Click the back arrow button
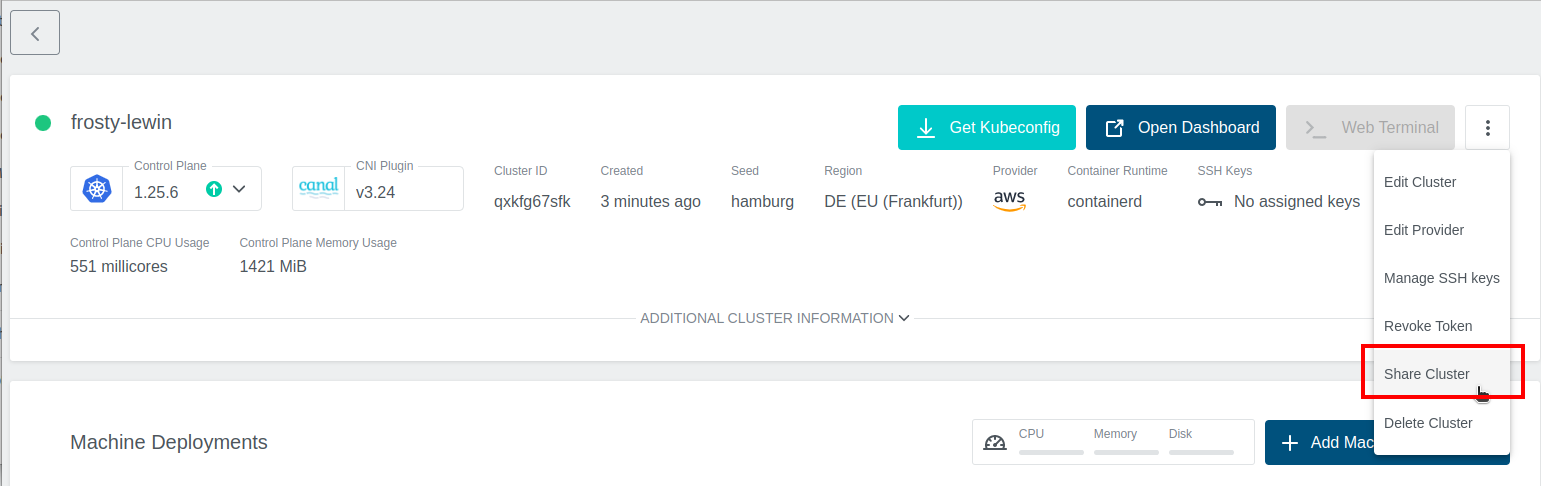The width and height of the screenshot is (1541, 486). coord(35,33)
